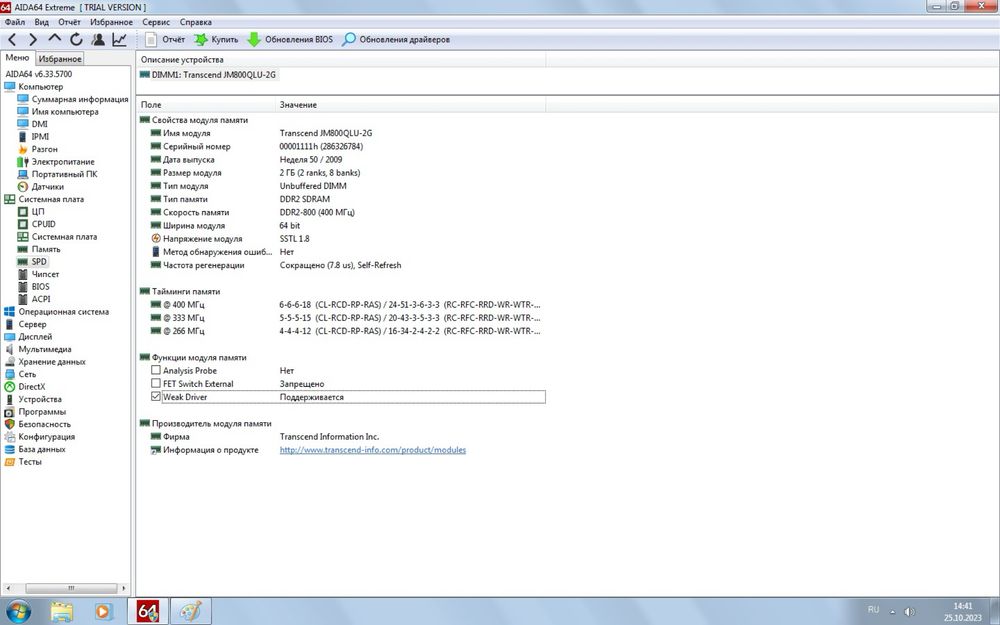Click the user profile toolbar icon

98,40
